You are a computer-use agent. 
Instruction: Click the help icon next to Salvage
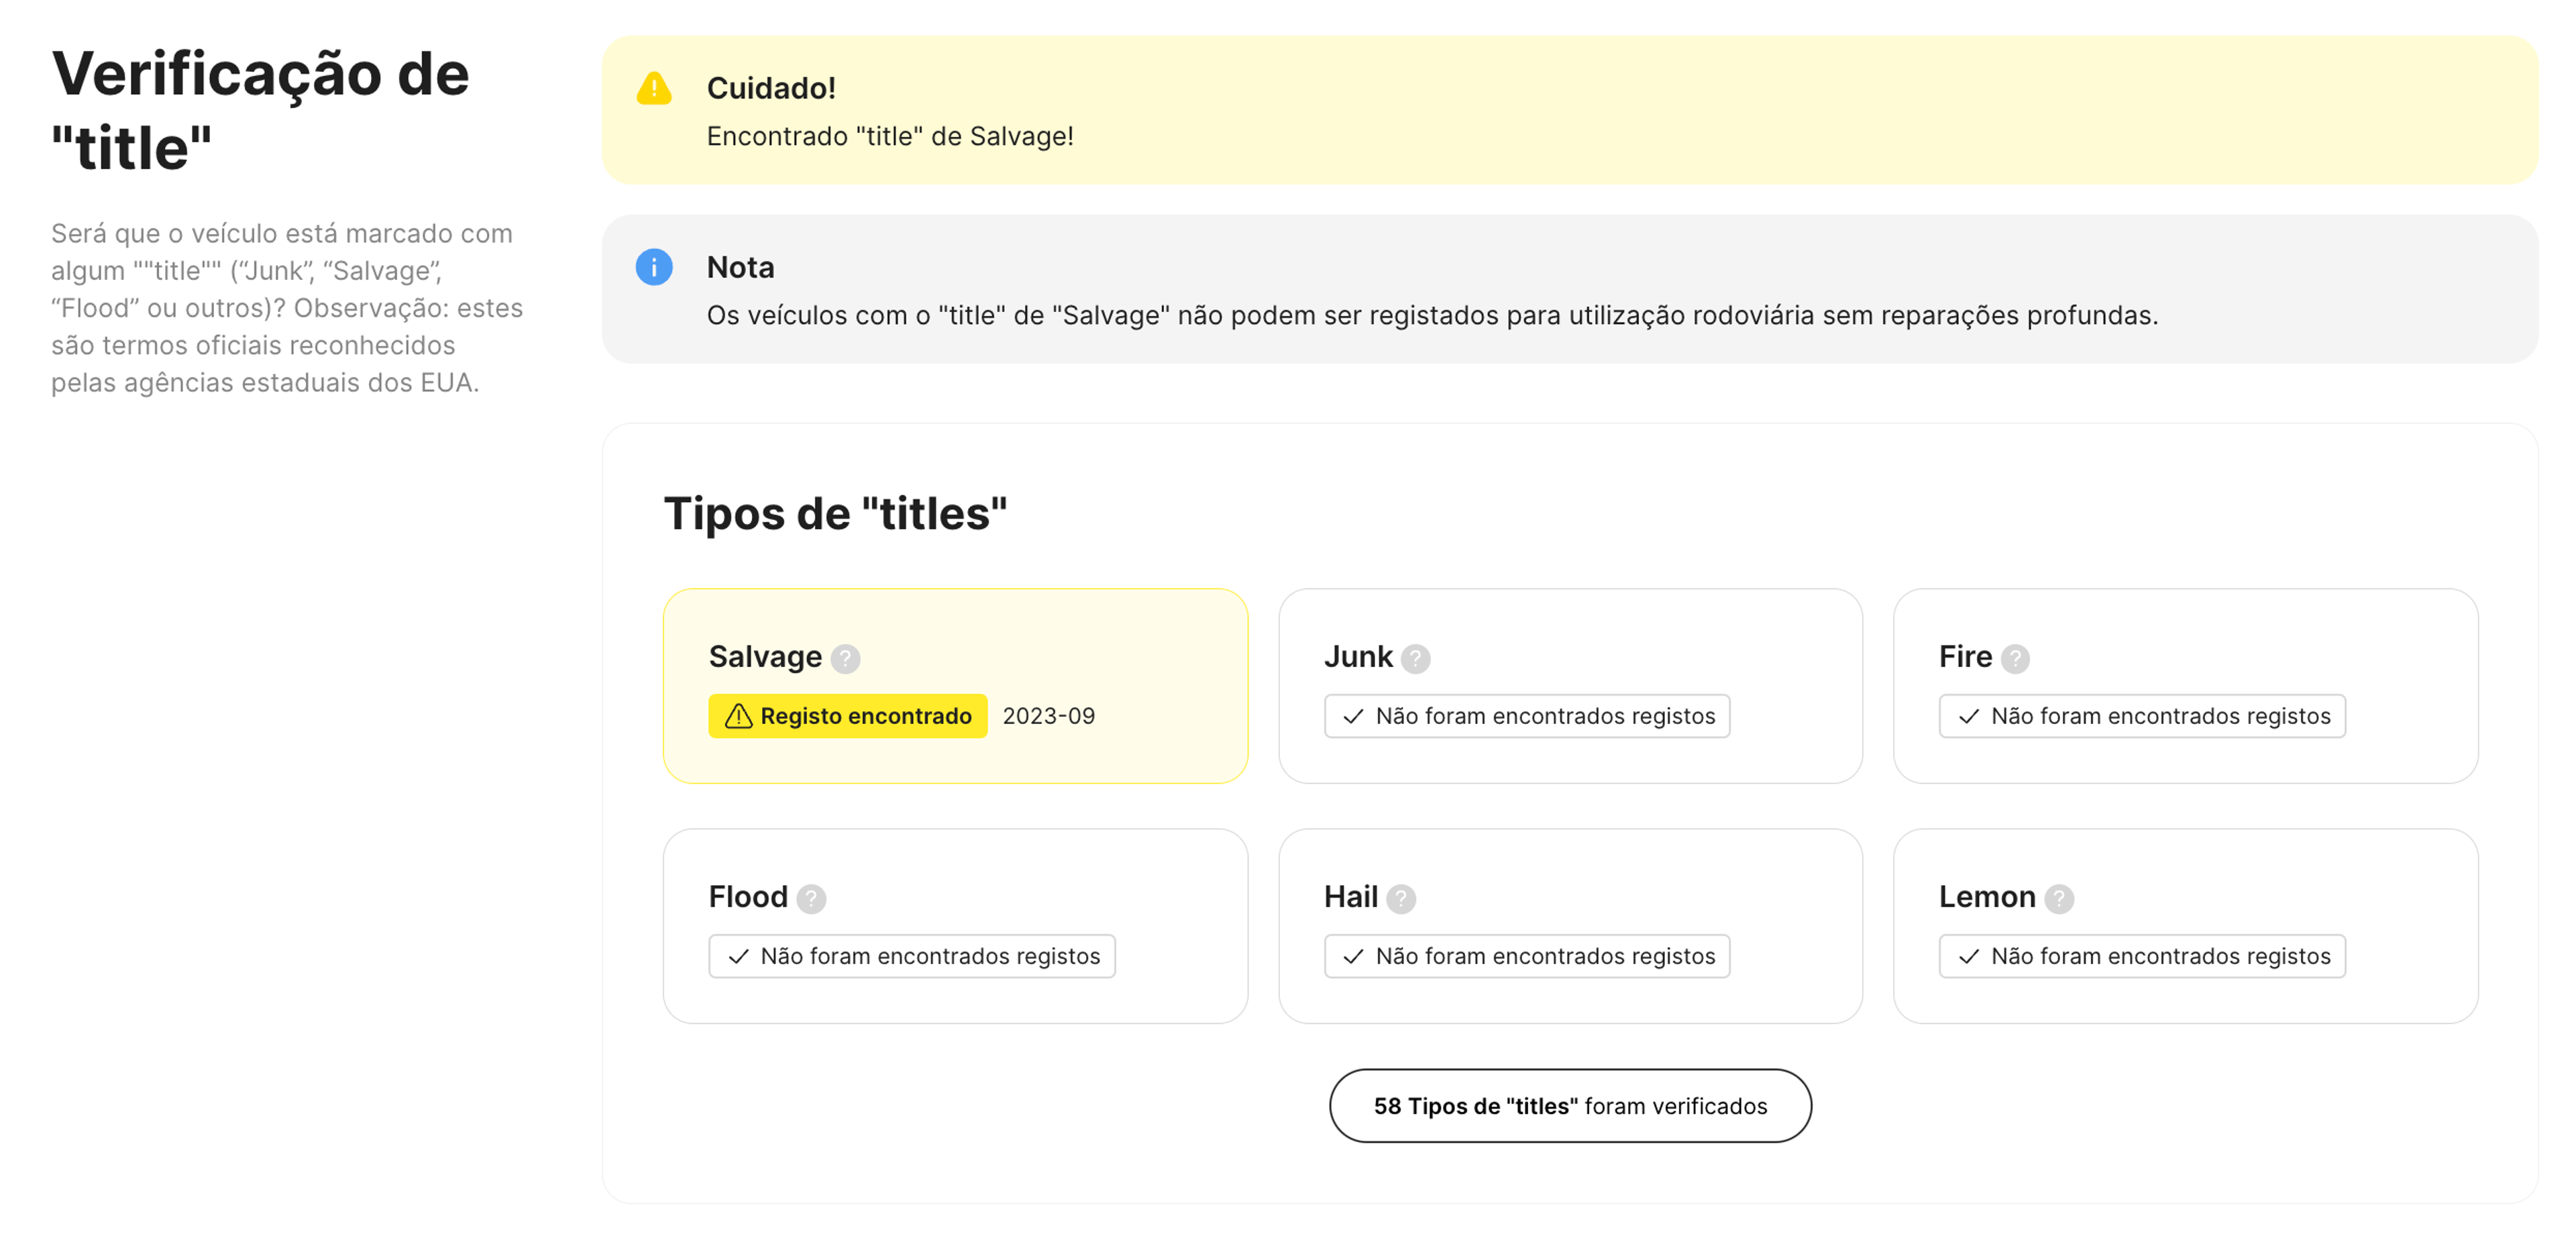[845, 658]
